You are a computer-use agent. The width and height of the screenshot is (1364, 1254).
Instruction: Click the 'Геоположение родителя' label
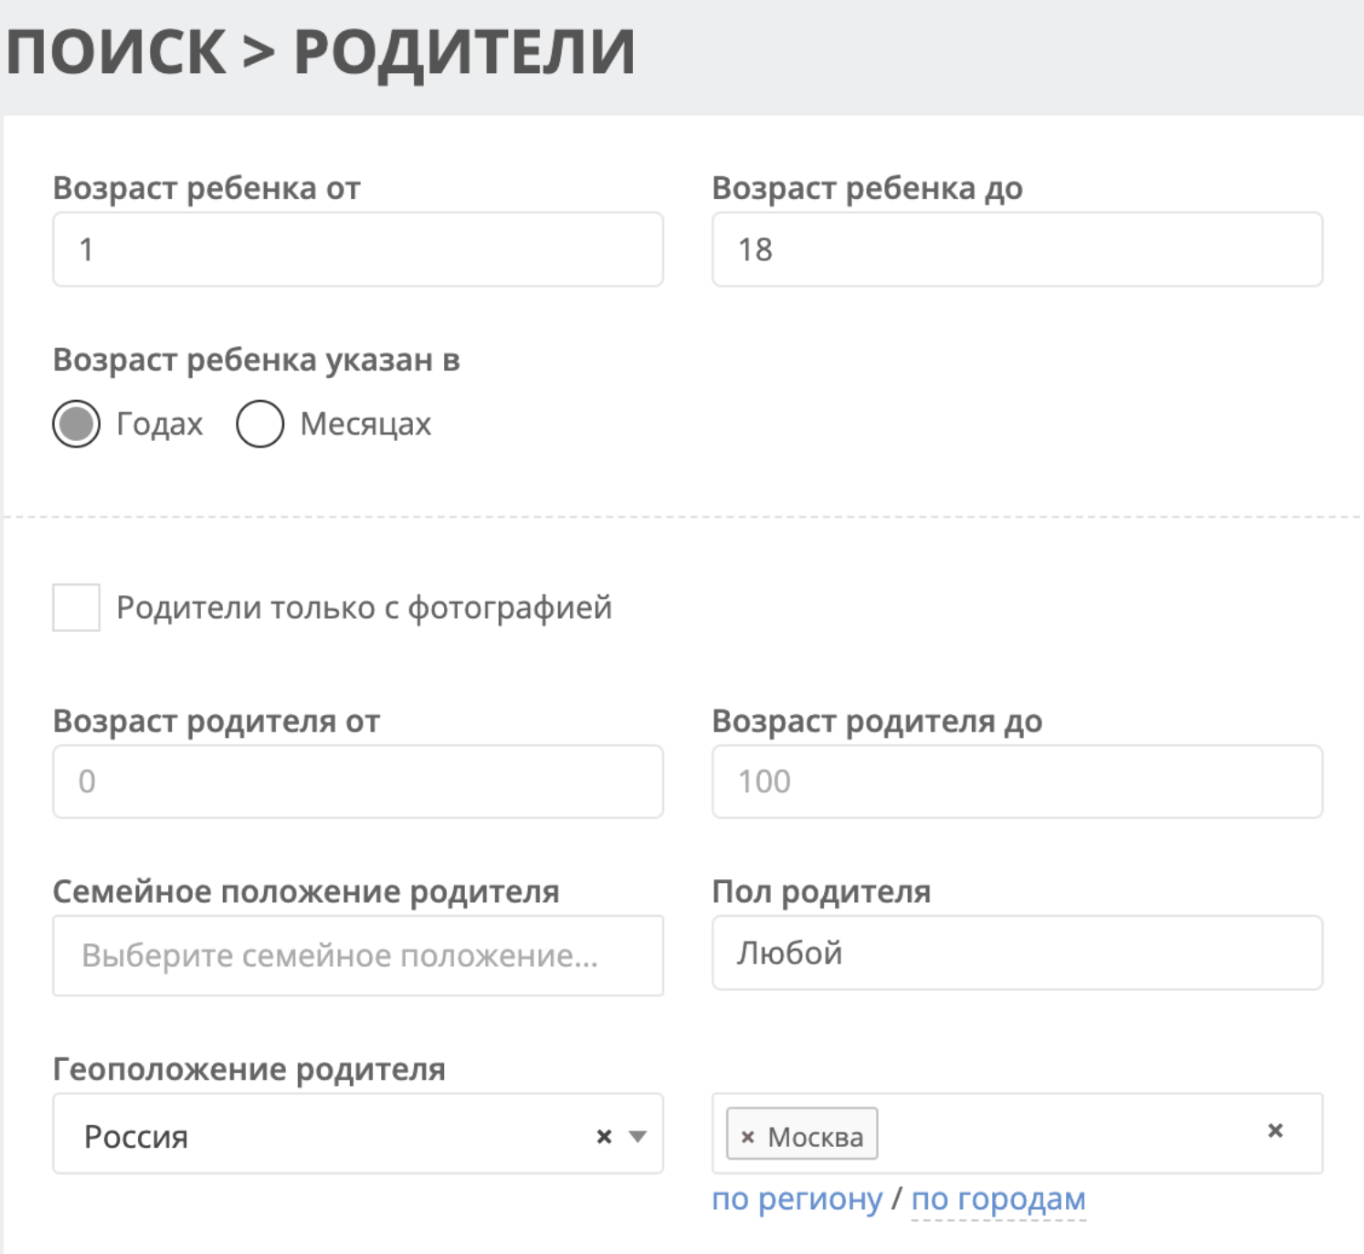249,1069
